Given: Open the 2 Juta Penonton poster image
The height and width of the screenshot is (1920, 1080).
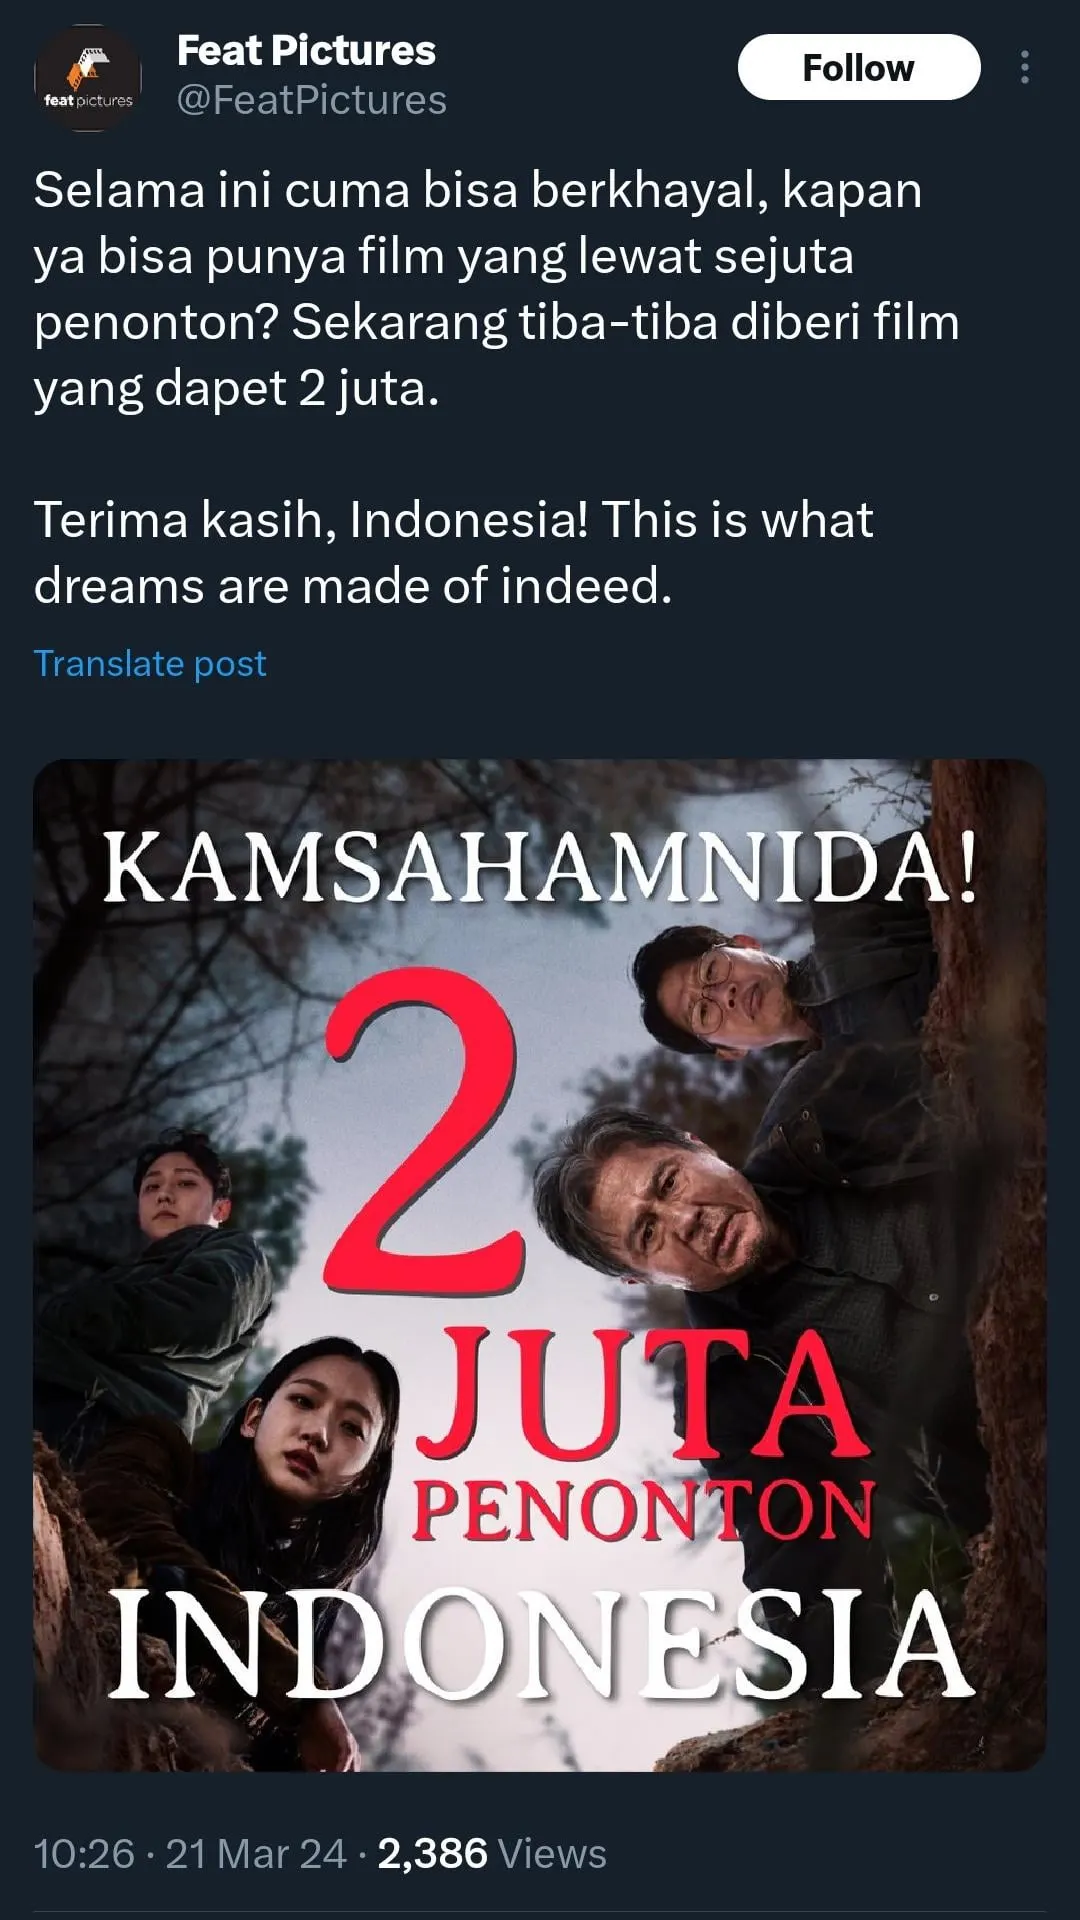Looking at the screenshot, I should click(x=540, y=1265).
